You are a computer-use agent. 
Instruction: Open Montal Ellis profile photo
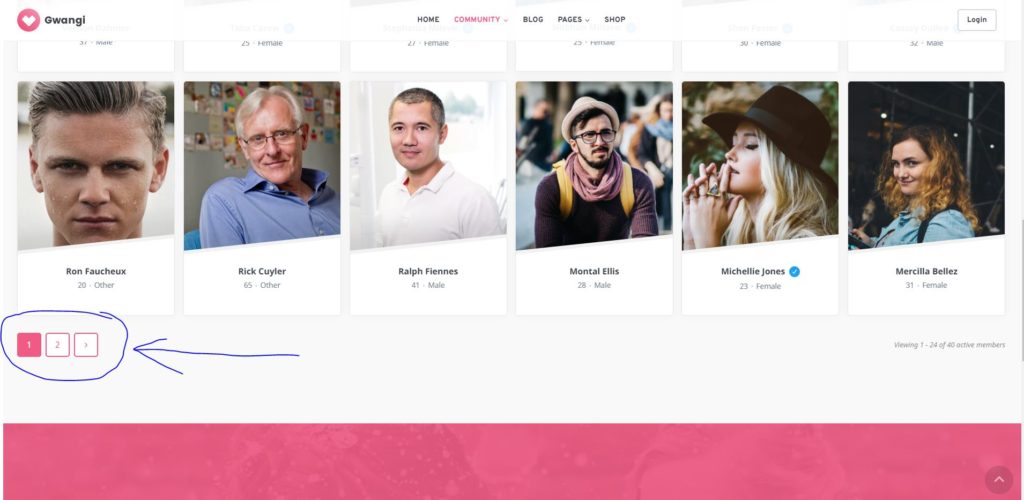(x=594, y=165)
